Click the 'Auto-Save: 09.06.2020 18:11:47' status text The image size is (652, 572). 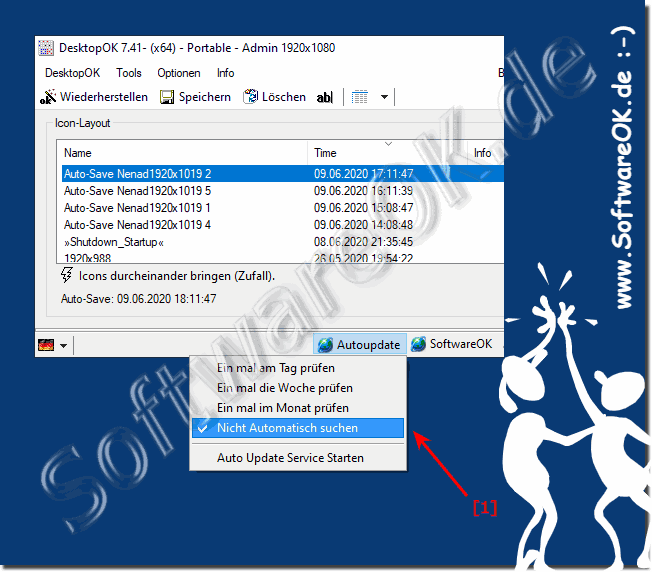[138, 299]
